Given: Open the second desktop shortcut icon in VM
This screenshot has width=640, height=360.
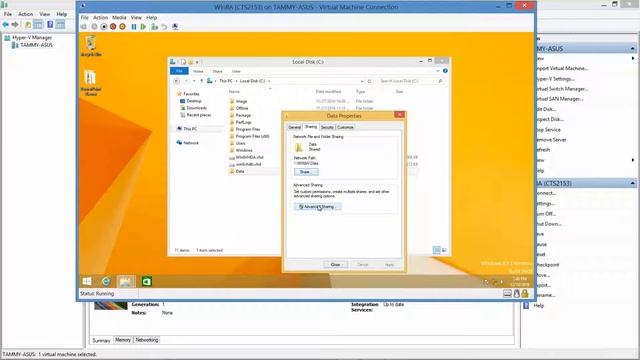Looking at the screenshot, I should click(91, 83).
